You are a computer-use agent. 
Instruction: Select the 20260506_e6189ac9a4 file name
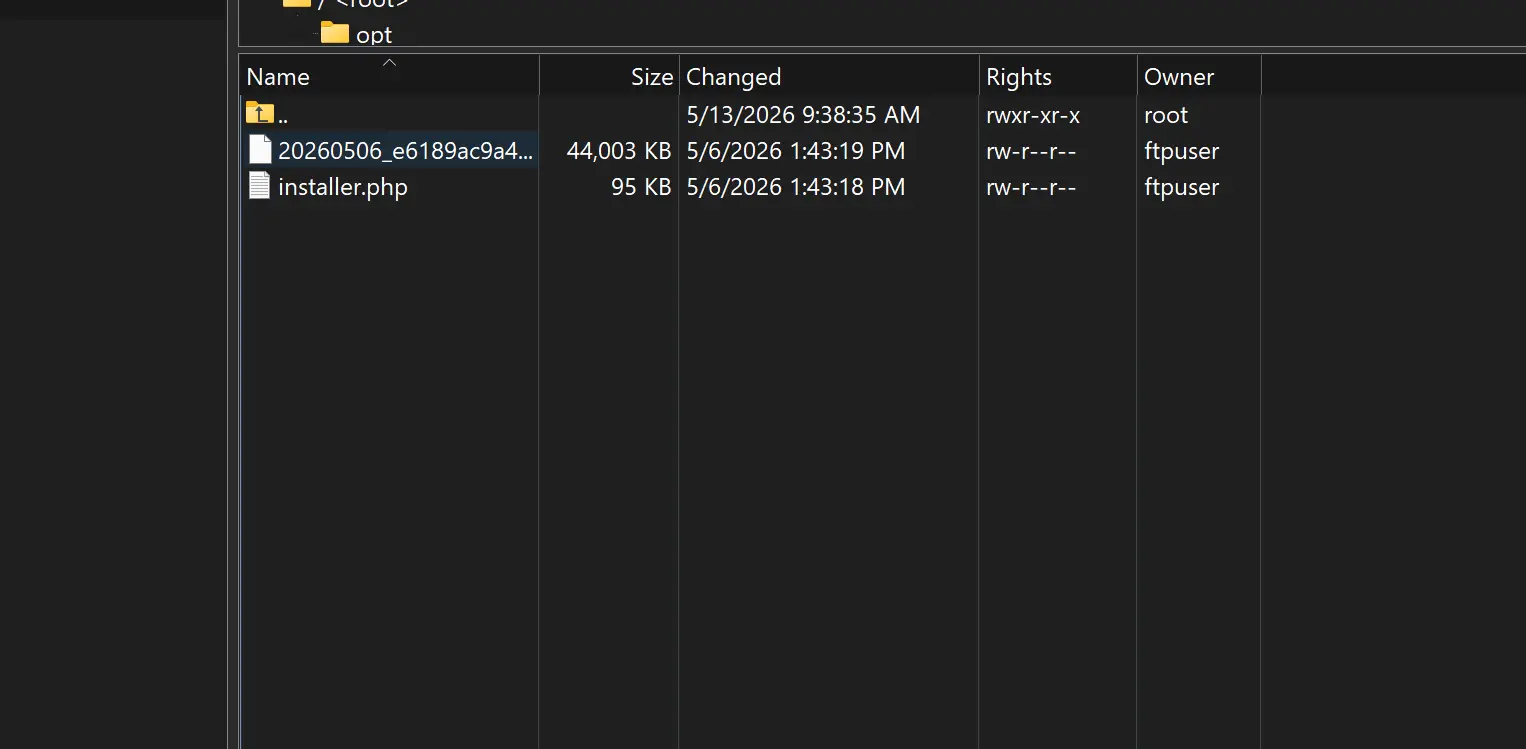[406, 151]
